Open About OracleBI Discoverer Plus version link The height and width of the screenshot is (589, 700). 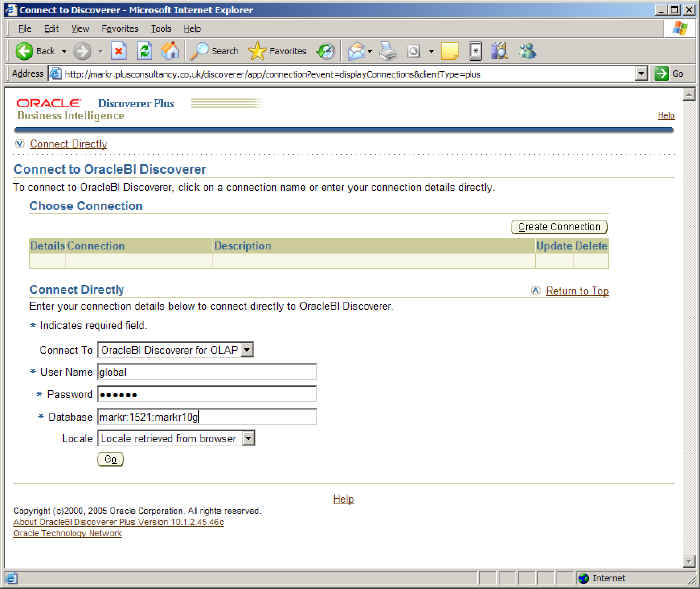pos(118,522)
